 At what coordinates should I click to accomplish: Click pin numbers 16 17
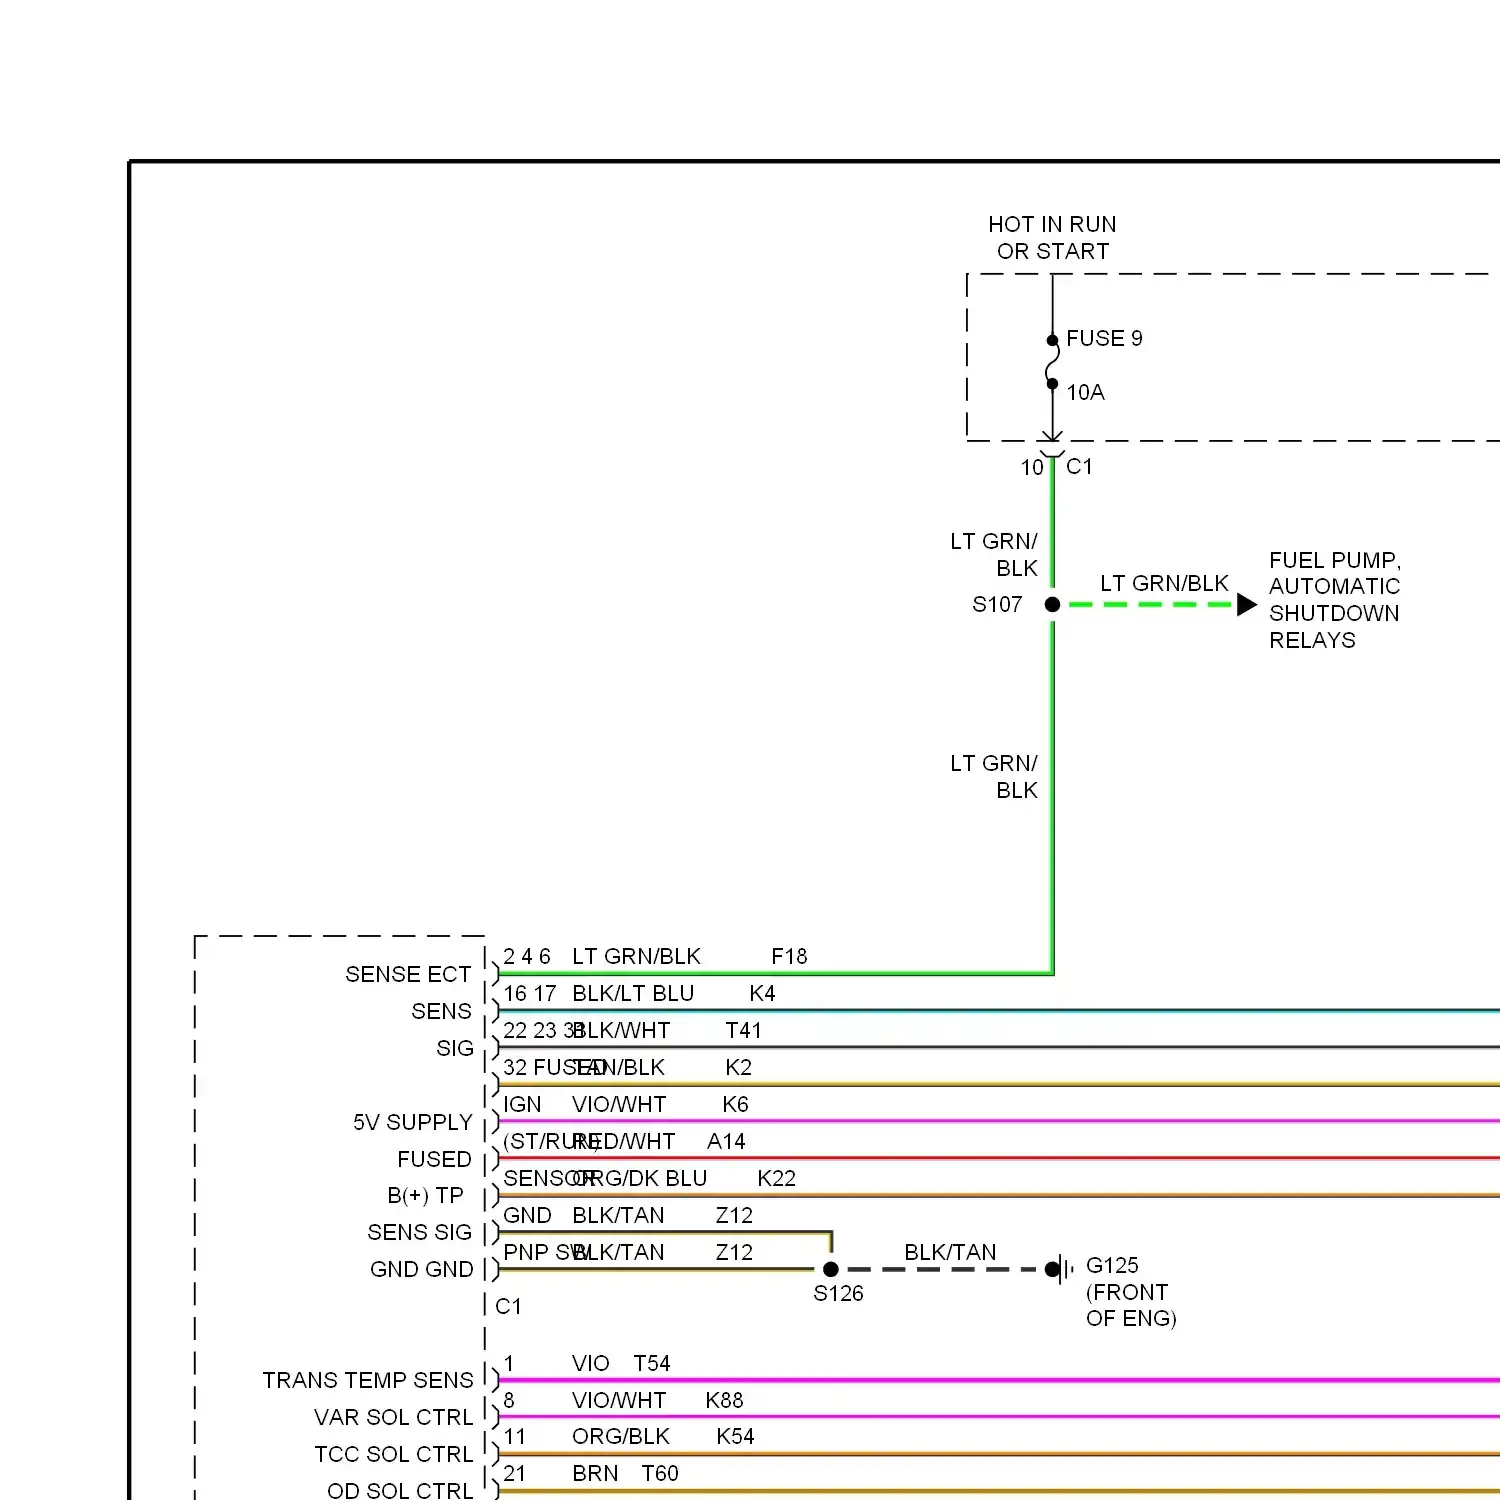tap(530, 993)
